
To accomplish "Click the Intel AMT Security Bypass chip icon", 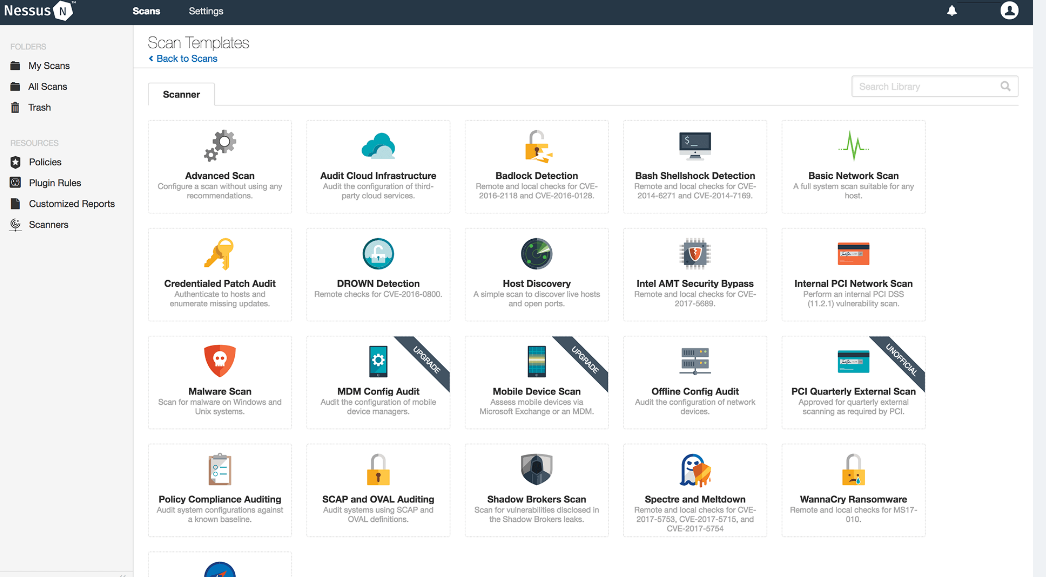I will (695, 253).
